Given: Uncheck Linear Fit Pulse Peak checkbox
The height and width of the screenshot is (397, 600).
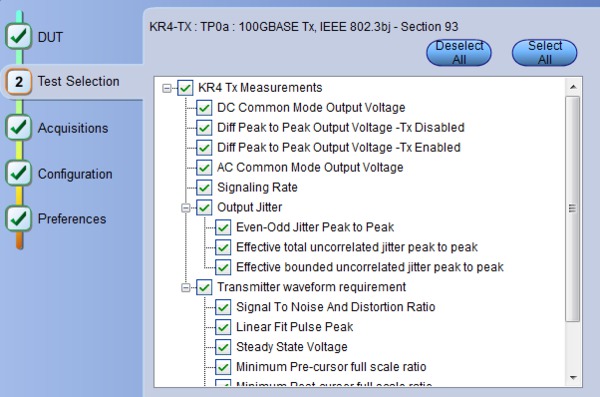Looking at the screenshot, I should click(223, 327).
